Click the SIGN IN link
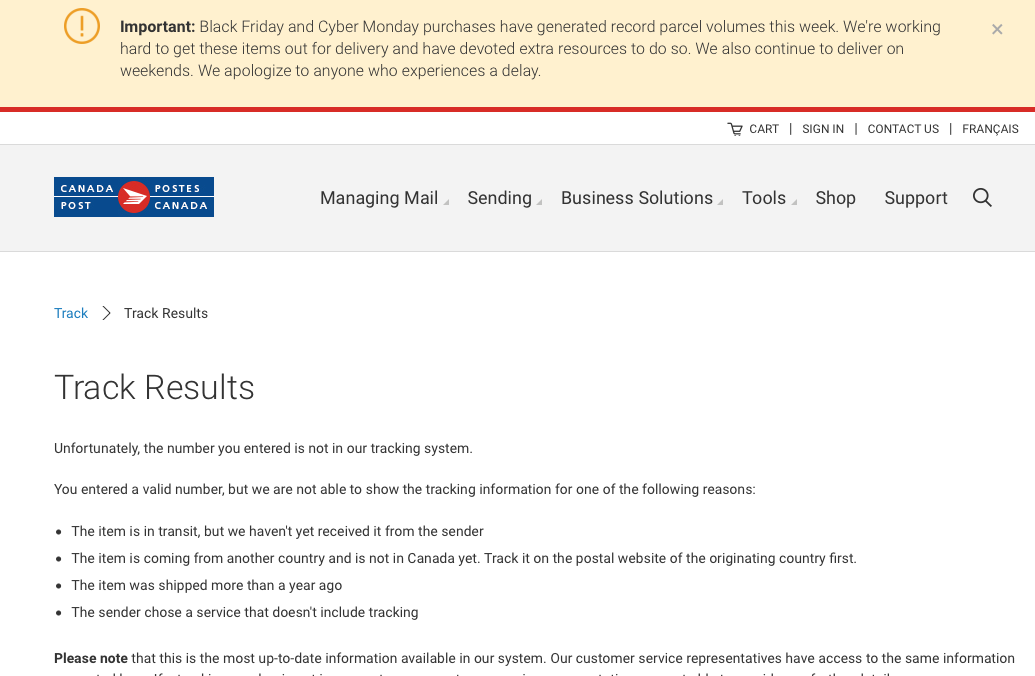Screen dimensions: 1035x676 click(822, 129)
